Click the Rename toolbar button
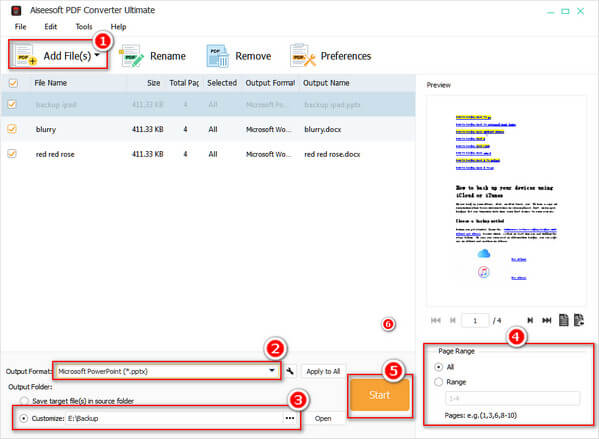 coord(152,56)
